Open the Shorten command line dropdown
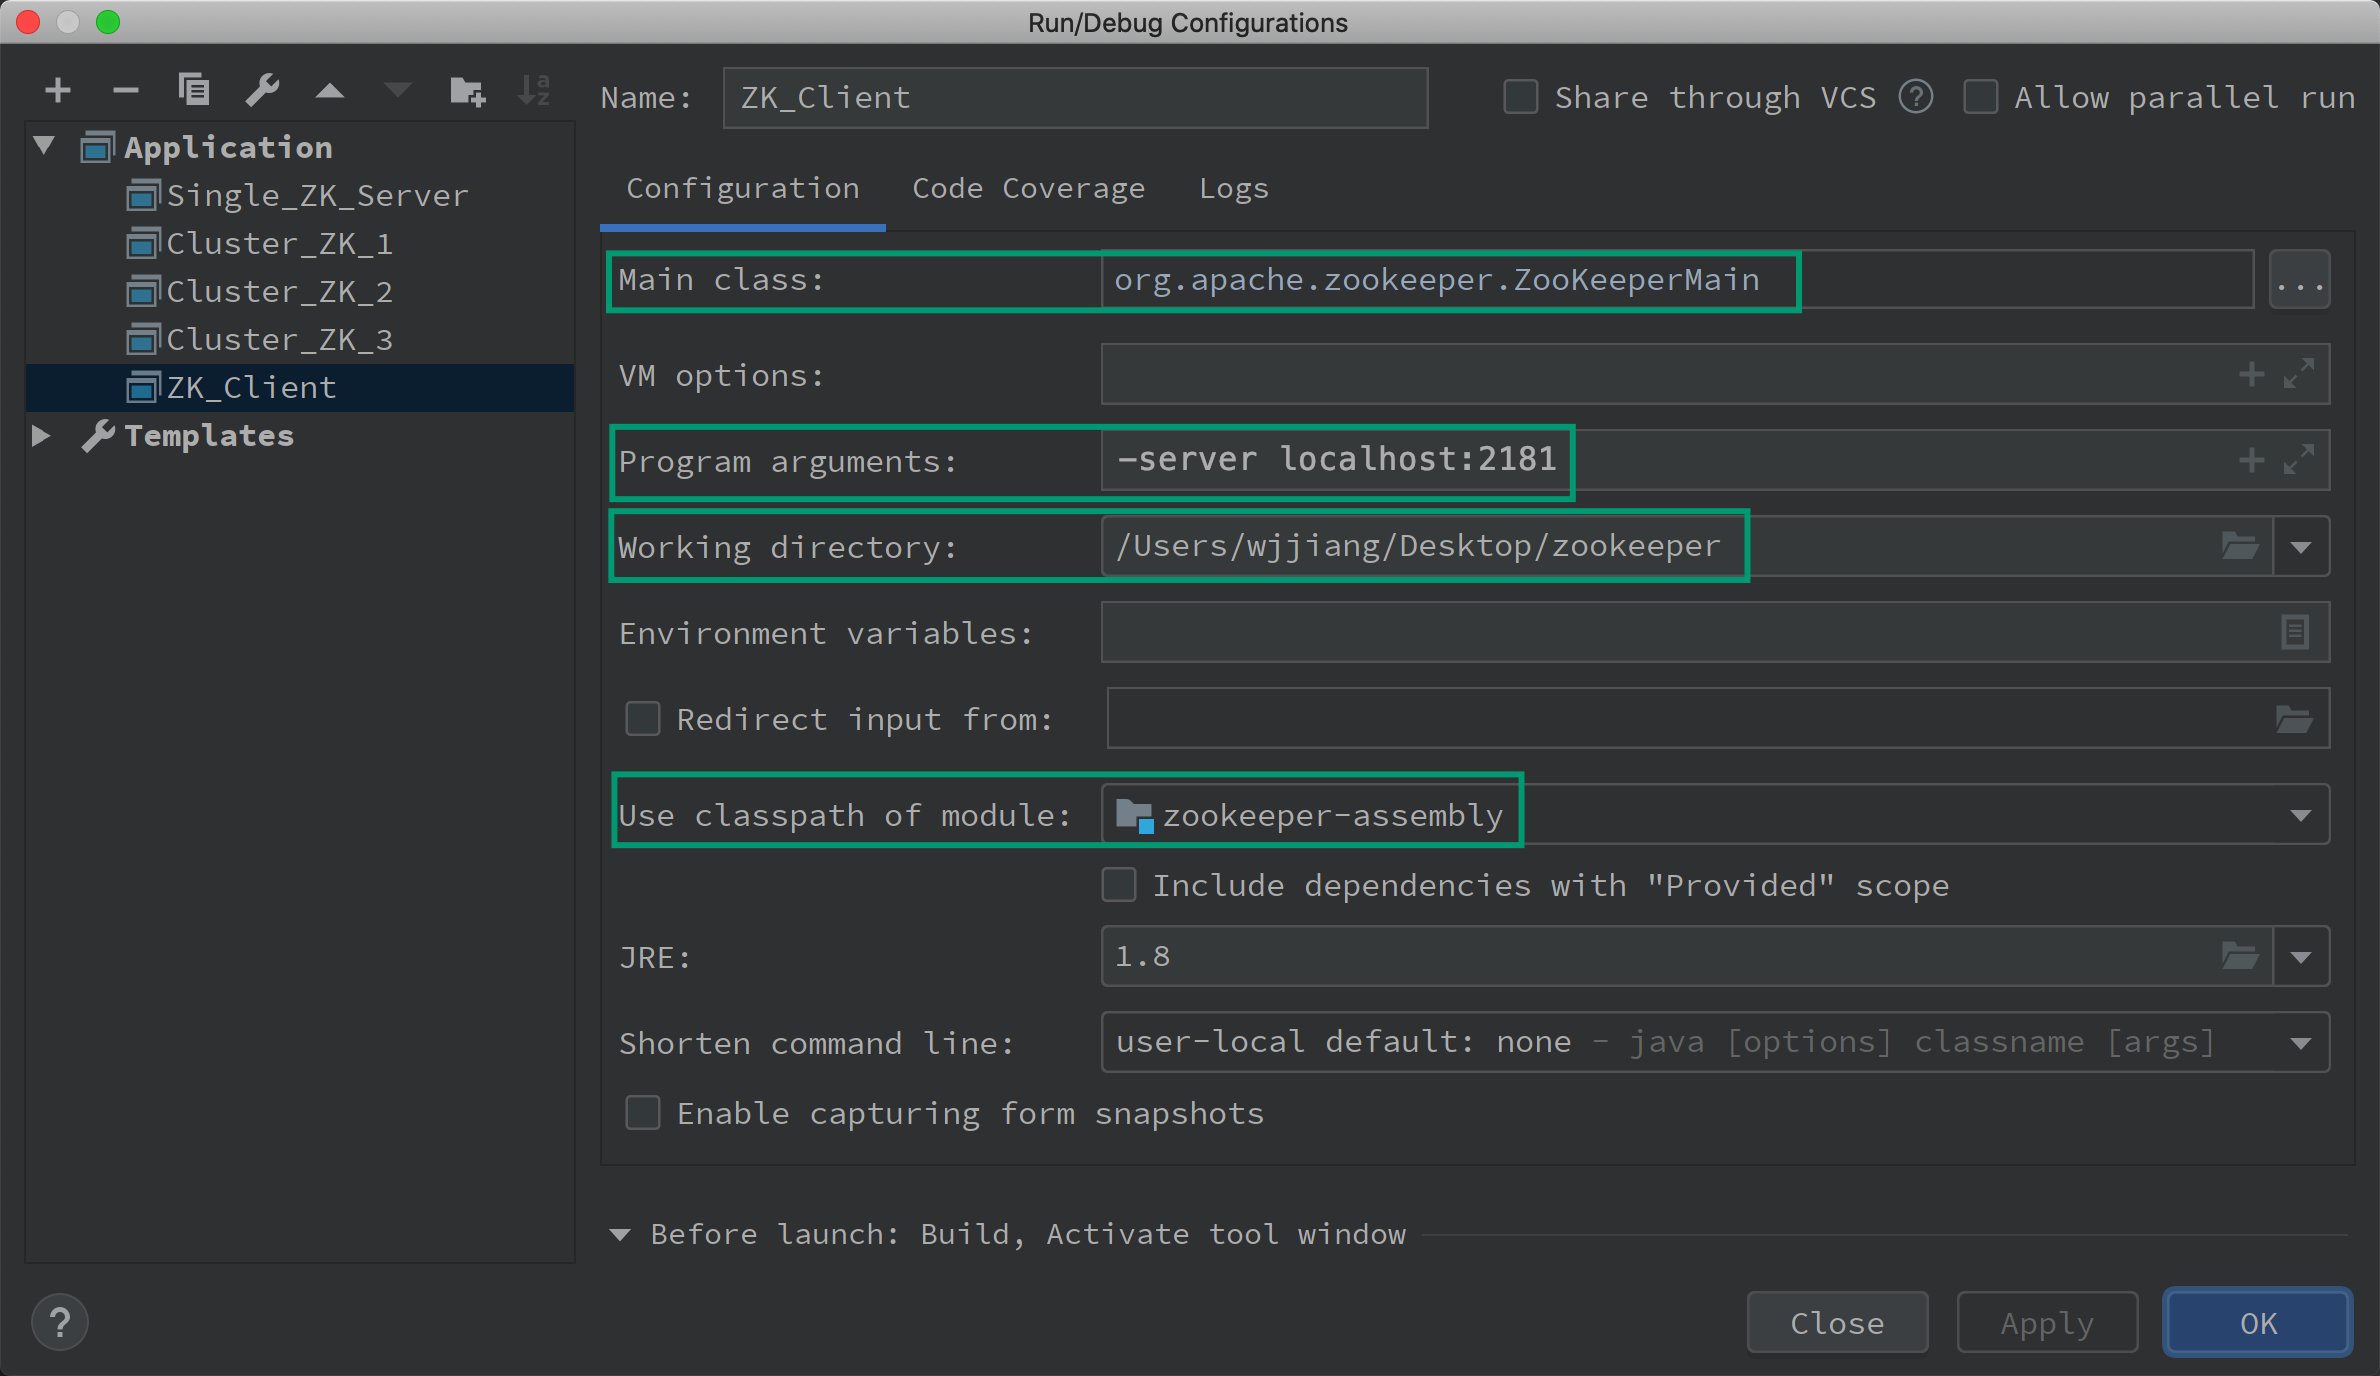The width and height of the screenshot is (2380, 1376). (x=2301, y=1043)
